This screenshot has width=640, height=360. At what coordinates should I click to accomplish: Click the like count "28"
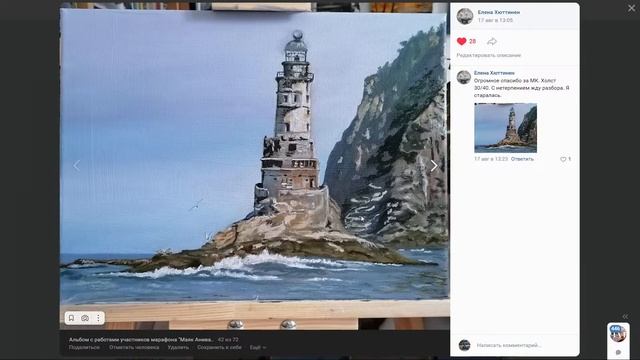472,41
